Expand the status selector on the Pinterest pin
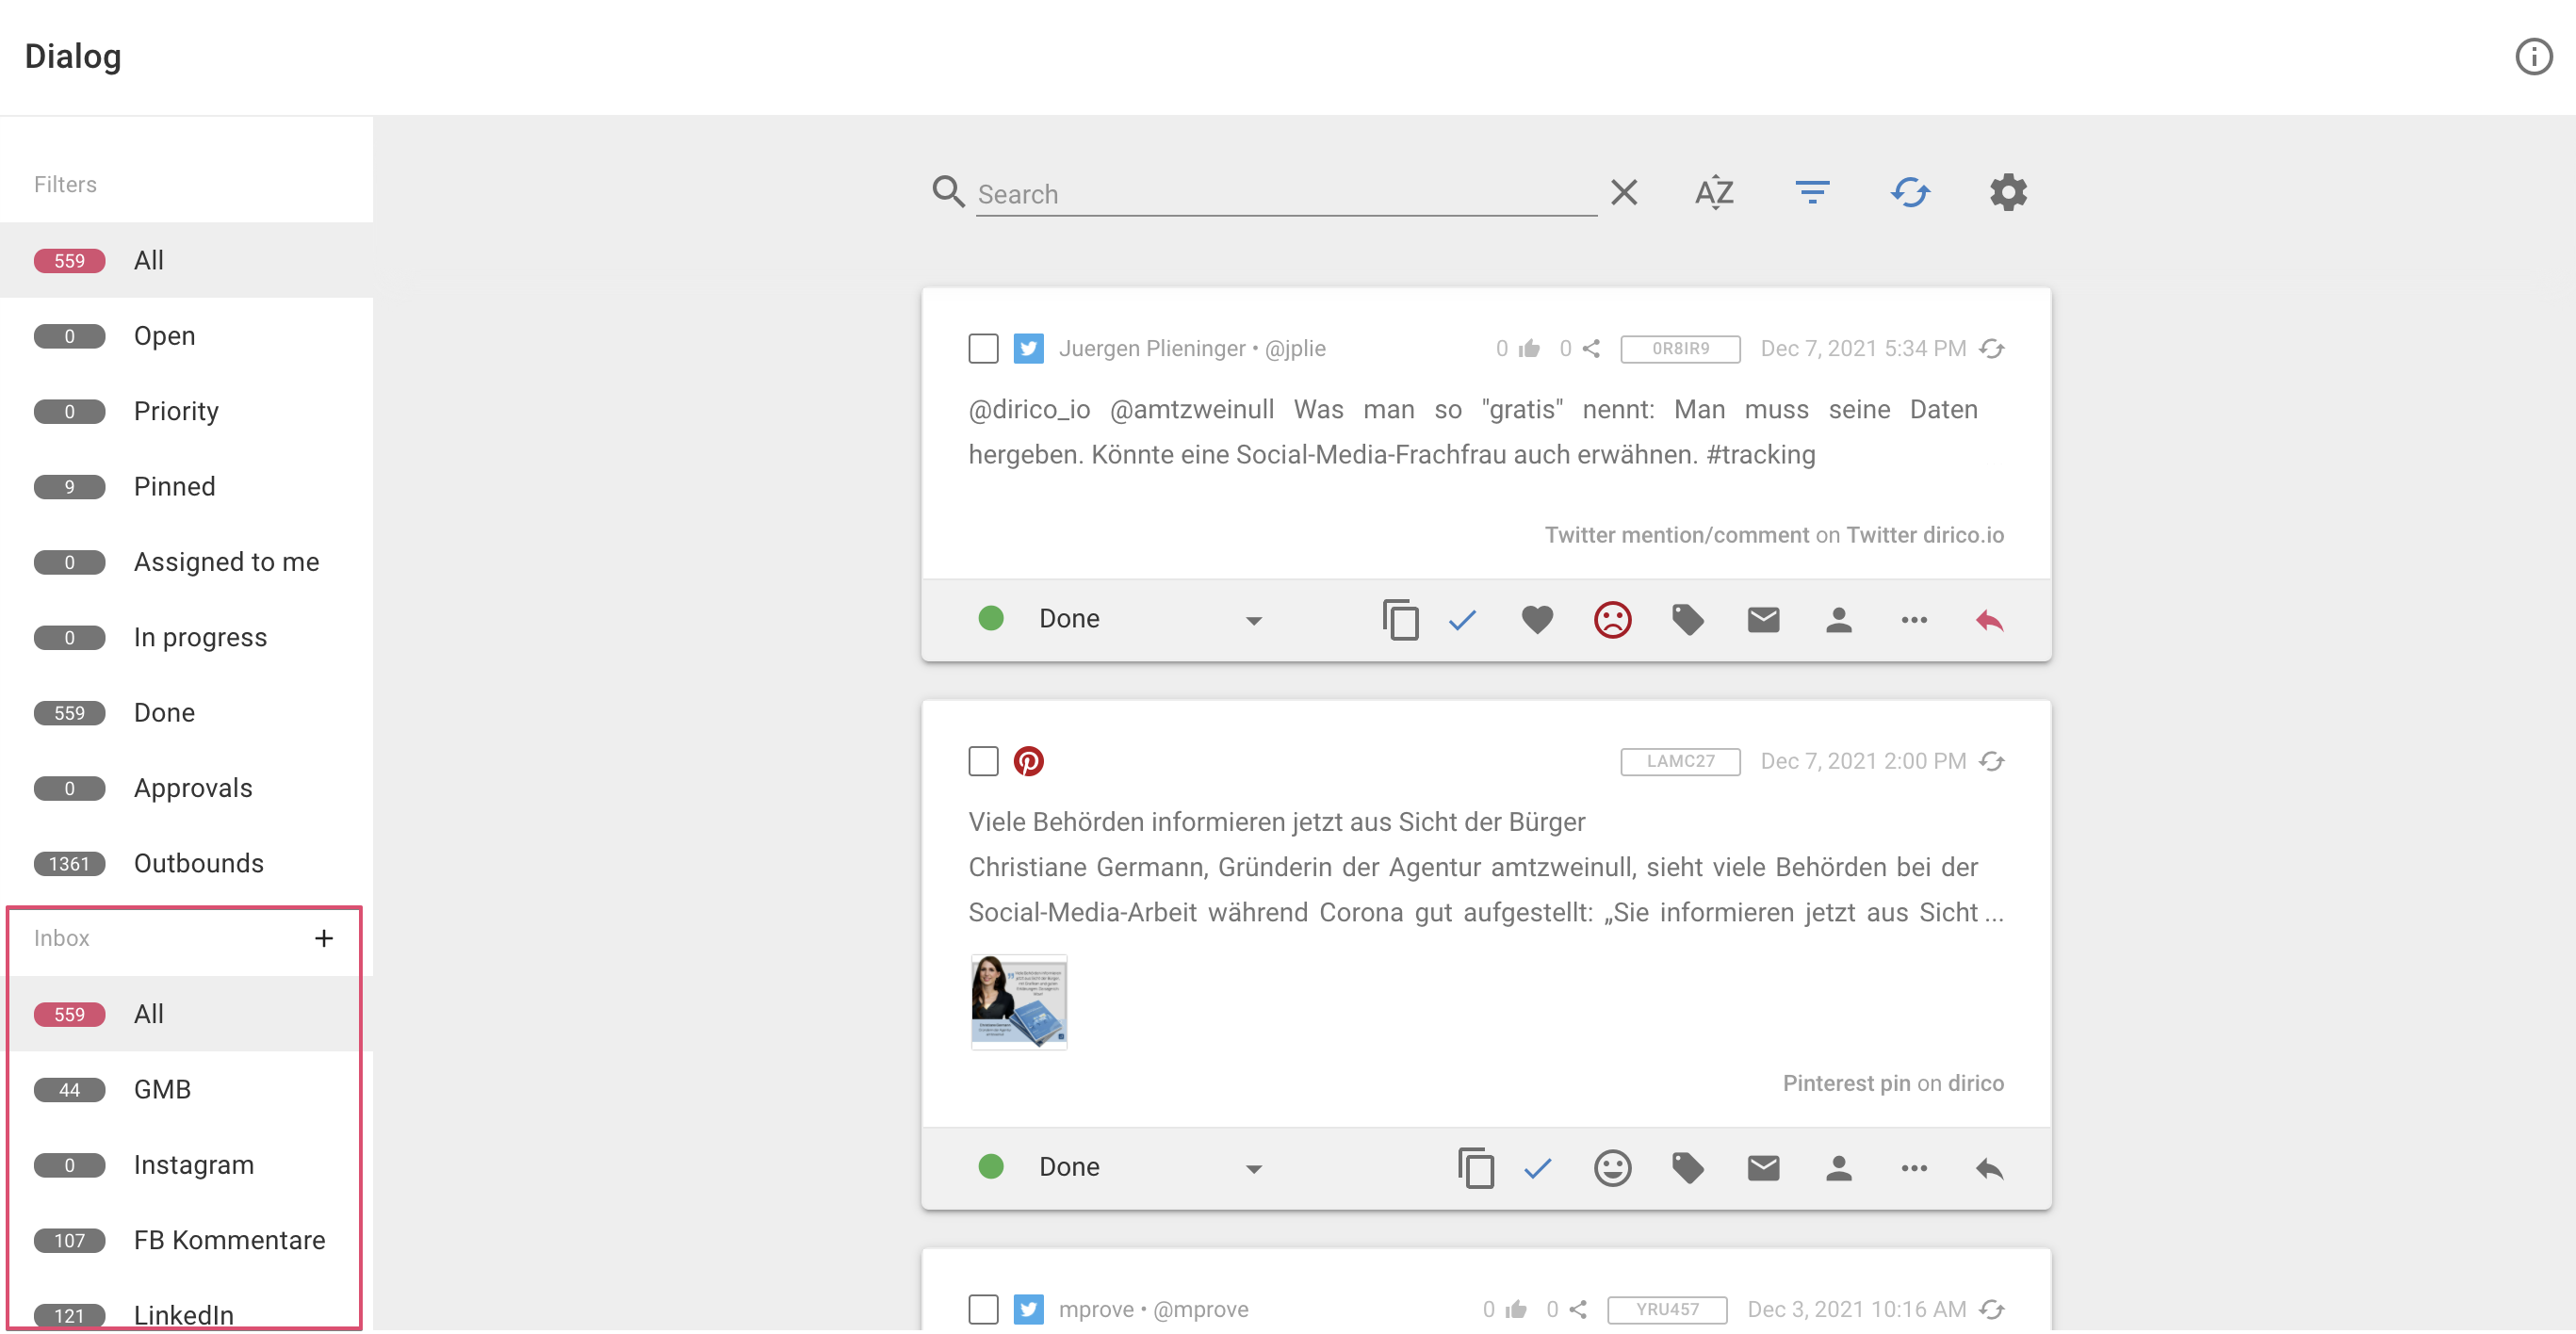 coord(1255,1167)
